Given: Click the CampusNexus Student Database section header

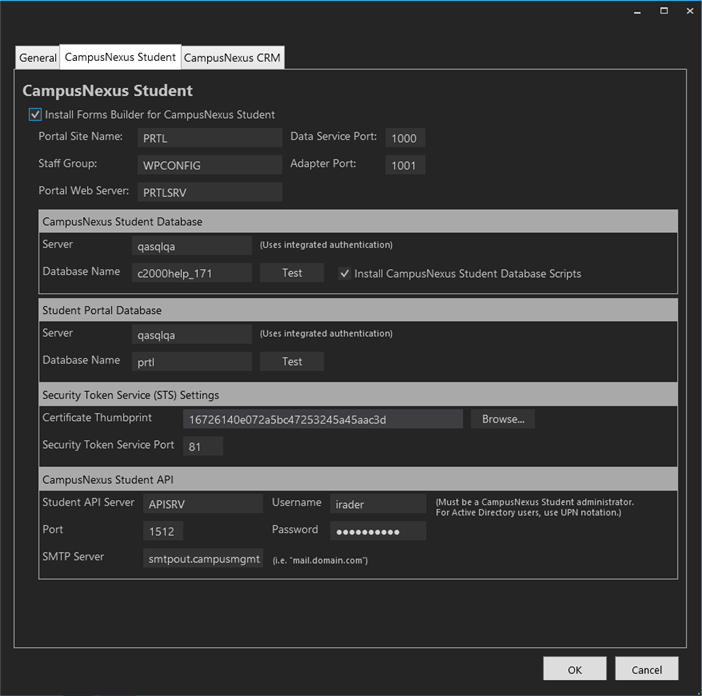Looking at the screenshot, I should point(358,221).
